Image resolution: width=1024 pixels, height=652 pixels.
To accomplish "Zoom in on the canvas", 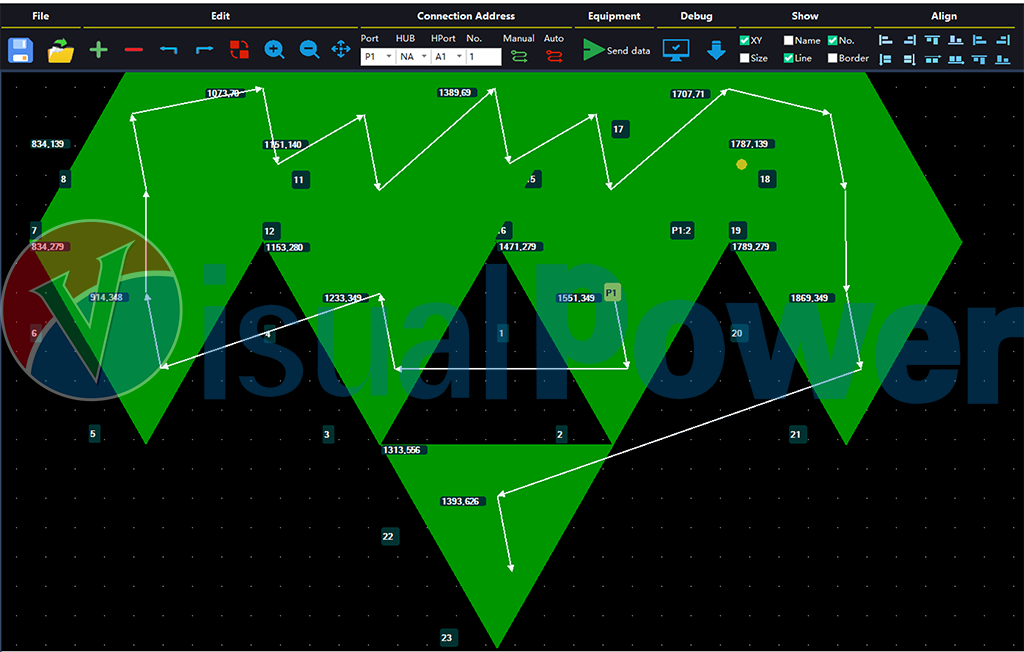I will tap(274, 50).
